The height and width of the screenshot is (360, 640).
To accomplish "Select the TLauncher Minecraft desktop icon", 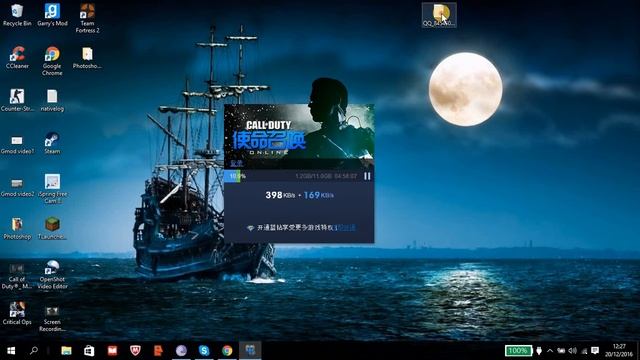I will (52, 228).
